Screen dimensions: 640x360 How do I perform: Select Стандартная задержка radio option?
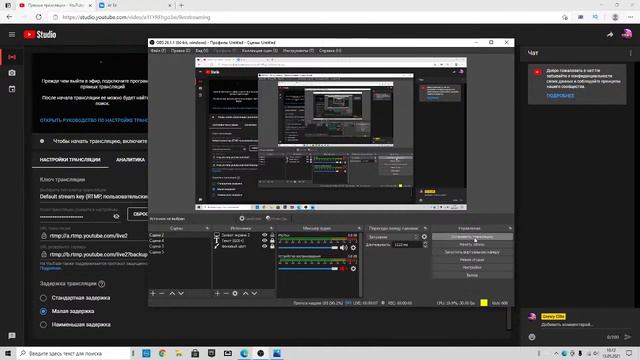tap(43, 298)
